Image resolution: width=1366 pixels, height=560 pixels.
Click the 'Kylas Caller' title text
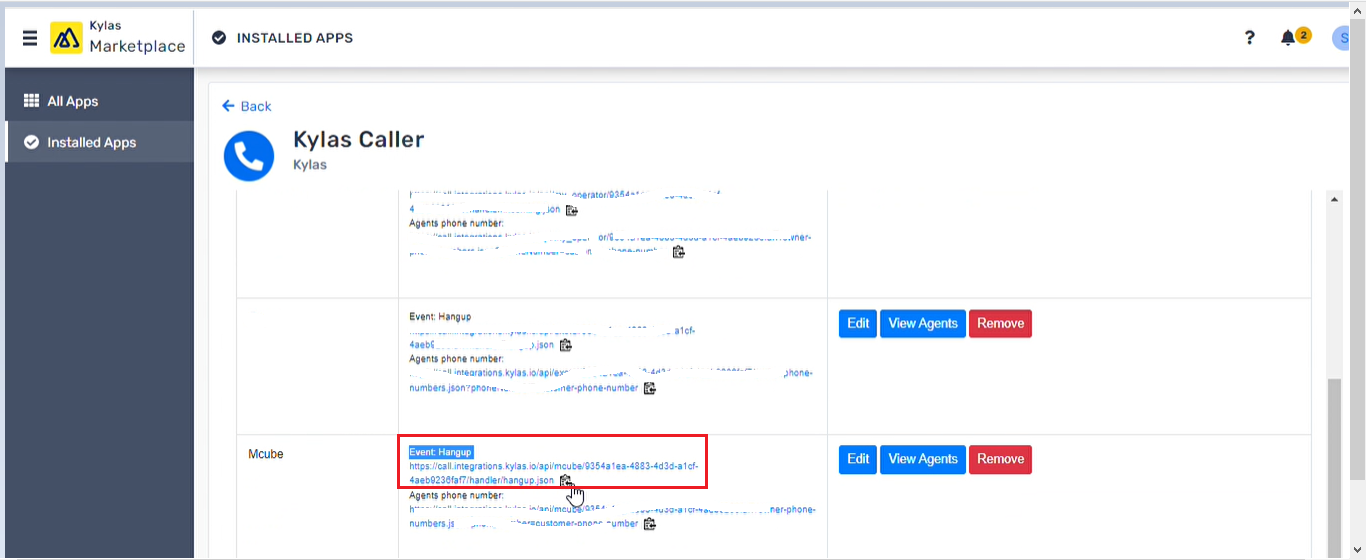[x=359, y=140]
